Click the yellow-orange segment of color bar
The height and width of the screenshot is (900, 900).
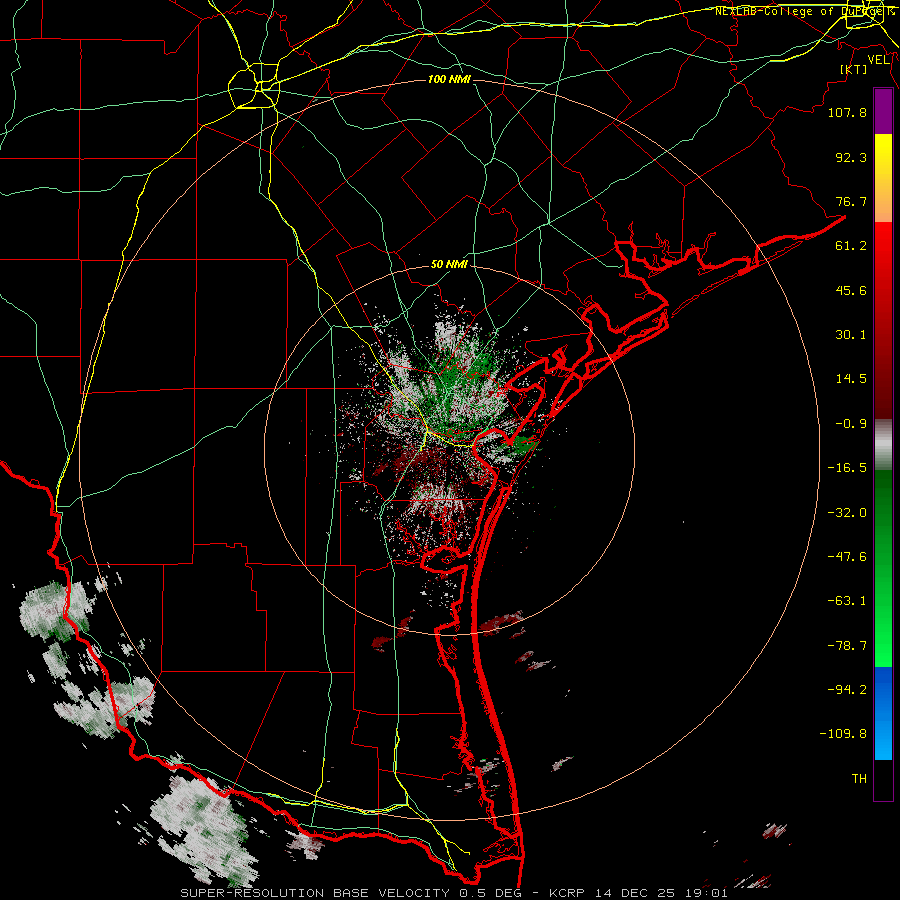(883, 178)
